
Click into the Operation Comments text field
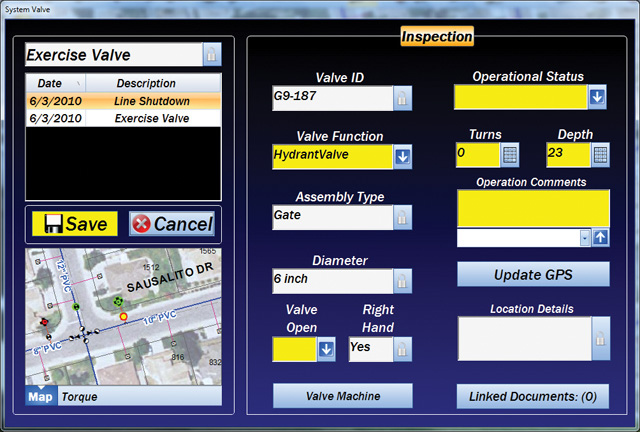pos(533,208)
